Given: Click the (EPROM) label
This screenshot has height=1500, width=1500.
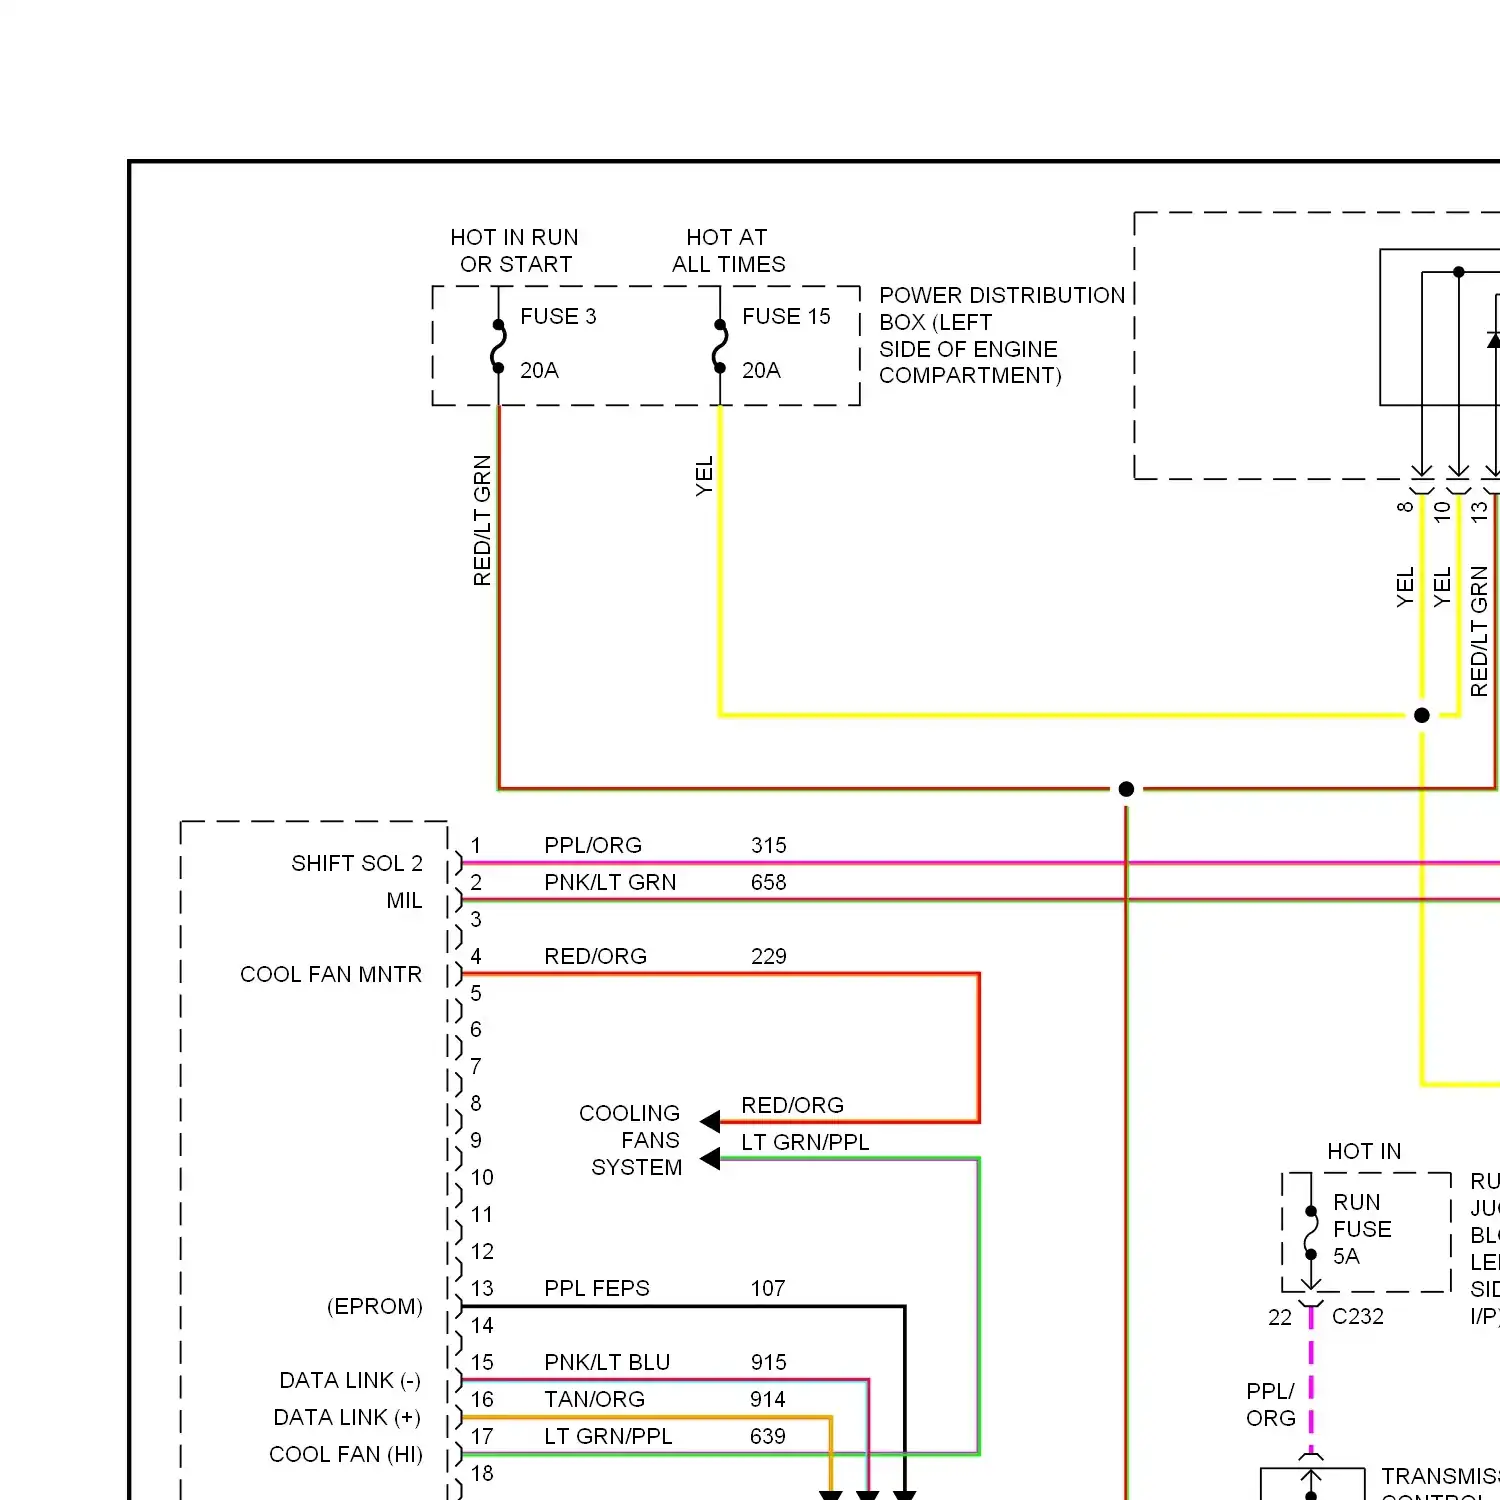Looking at the screenshot, I should (x=375, y=1307).
